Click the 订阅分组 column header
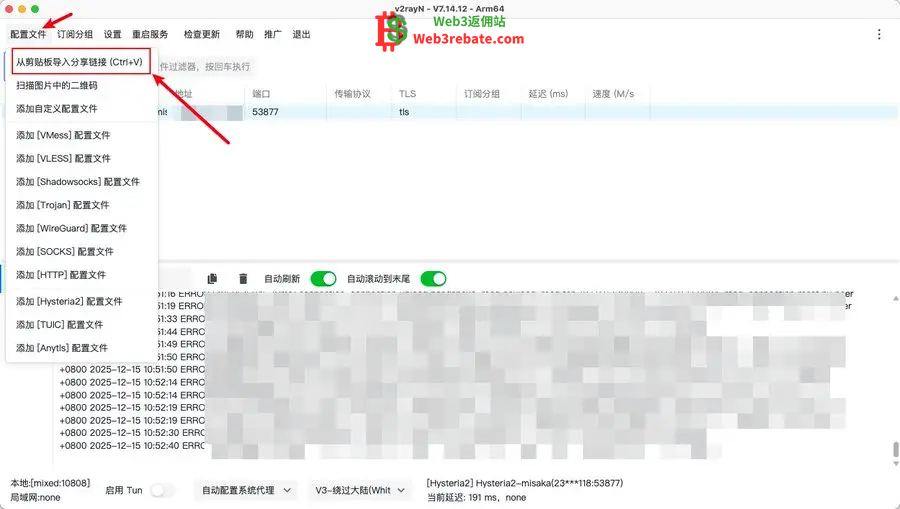 (489, 94)
